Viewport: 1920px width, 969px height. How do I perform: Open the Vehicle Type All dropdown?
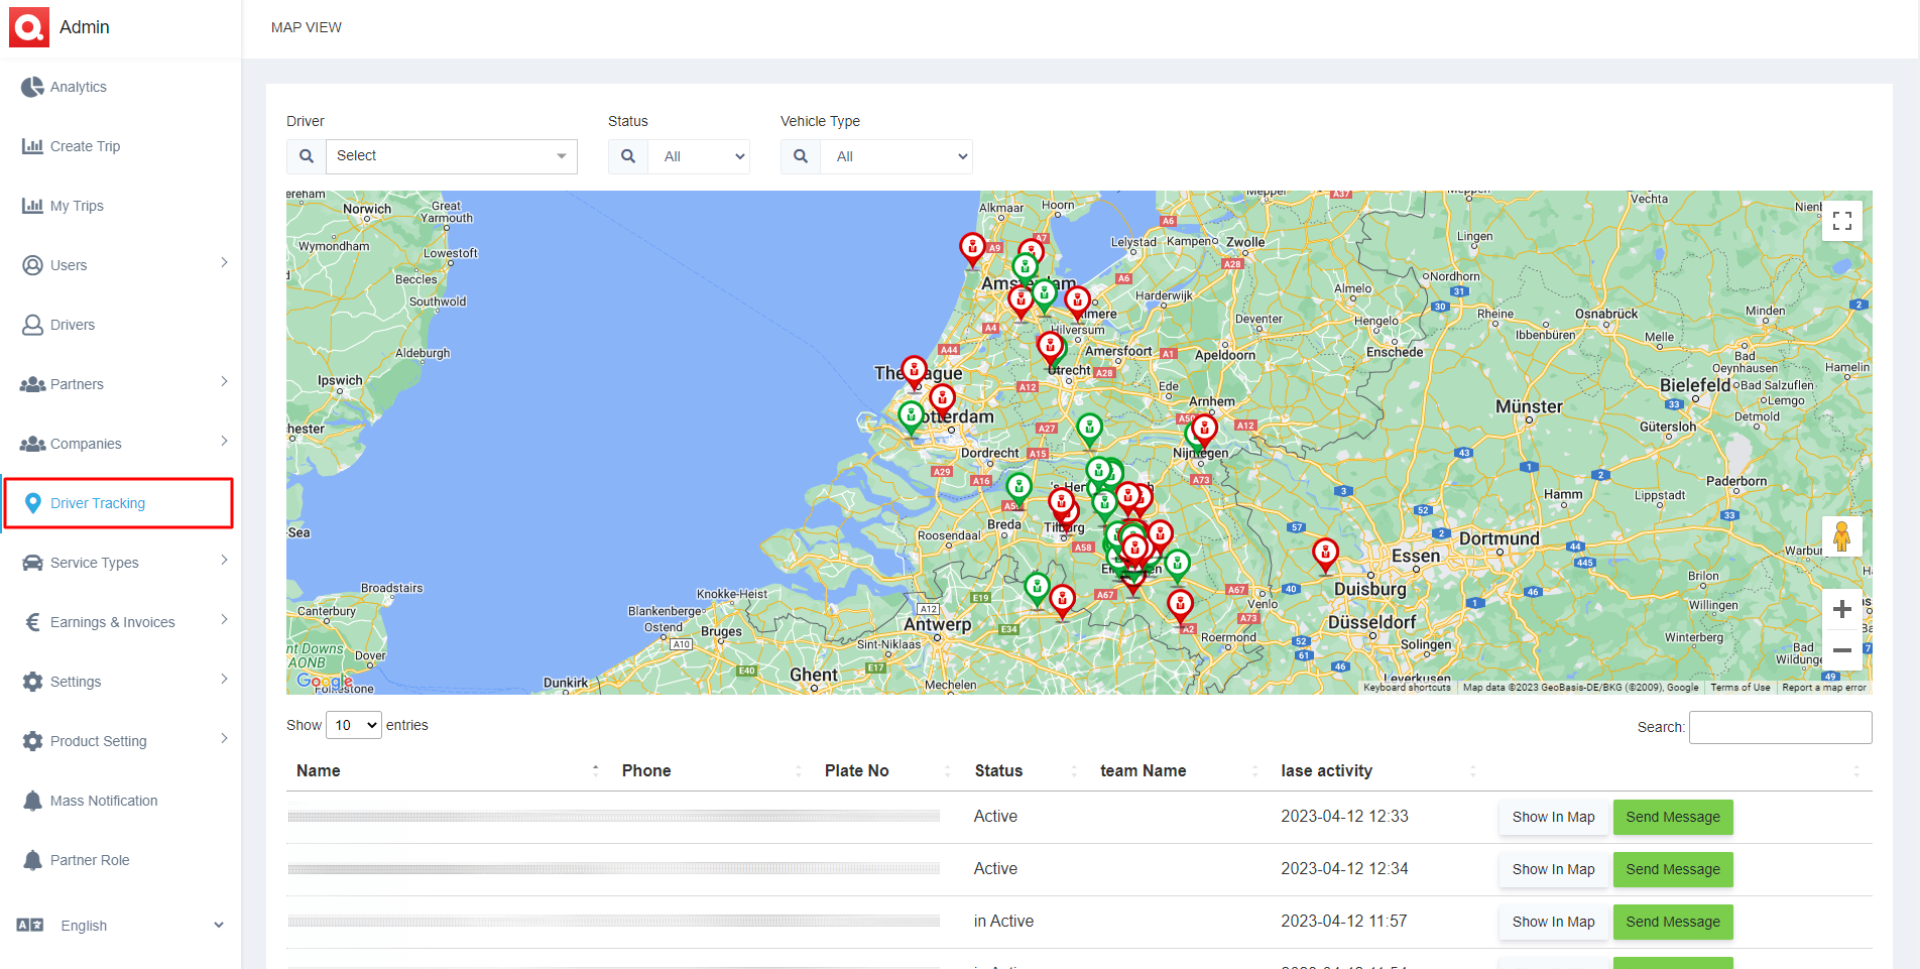pos(896,156)
